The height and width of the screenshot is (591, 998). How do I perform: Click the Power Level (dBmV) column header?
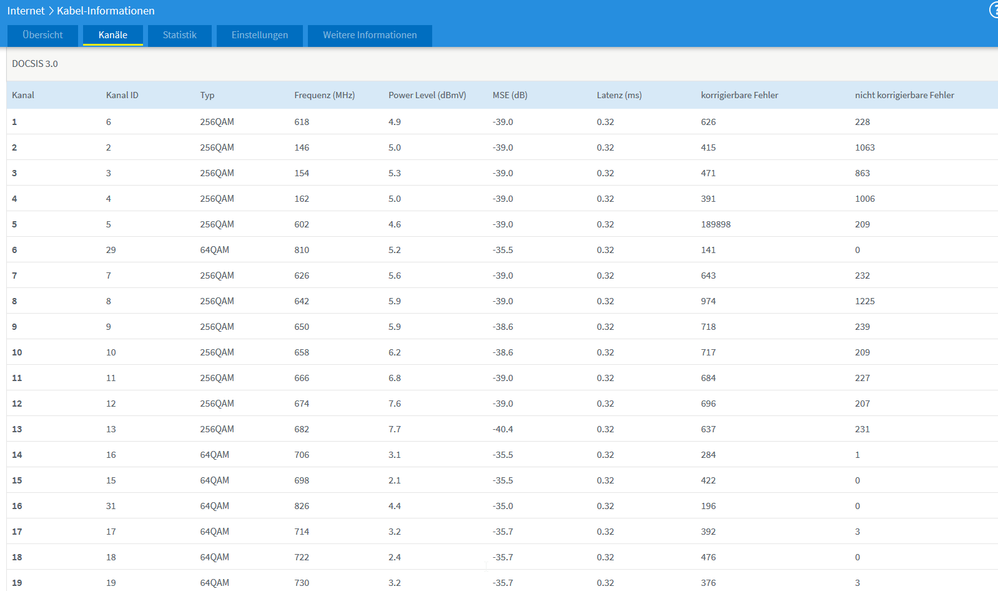point(427,95)
